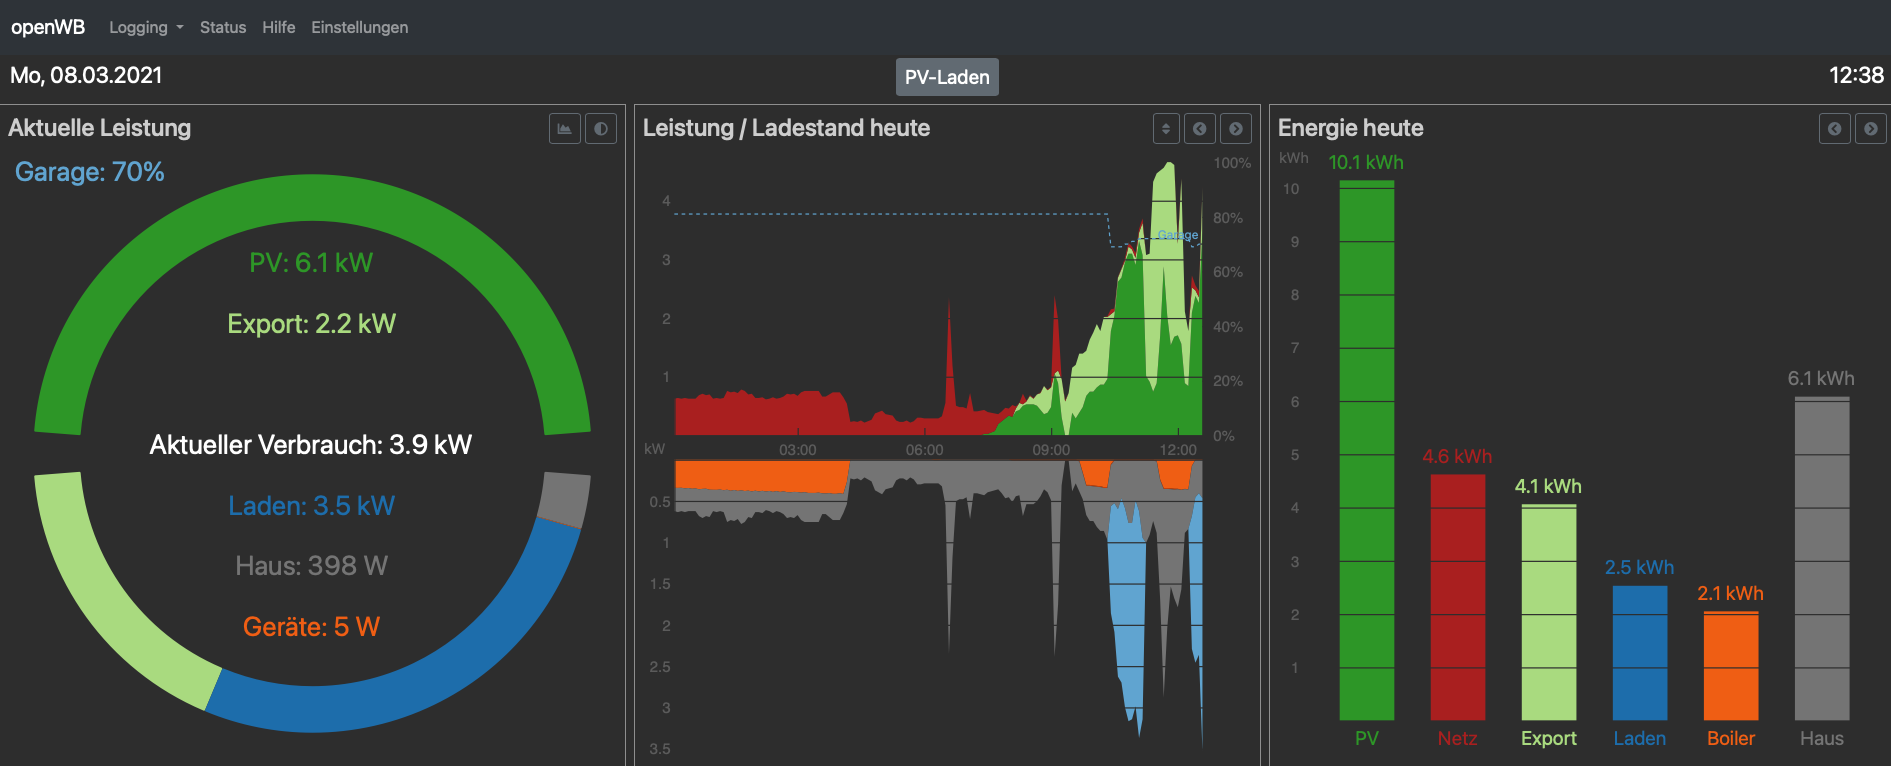This screenshot has height=766, width=1891.
Task: Click the Garage legend label in the graph
Action: click(x=1178, y=235)
